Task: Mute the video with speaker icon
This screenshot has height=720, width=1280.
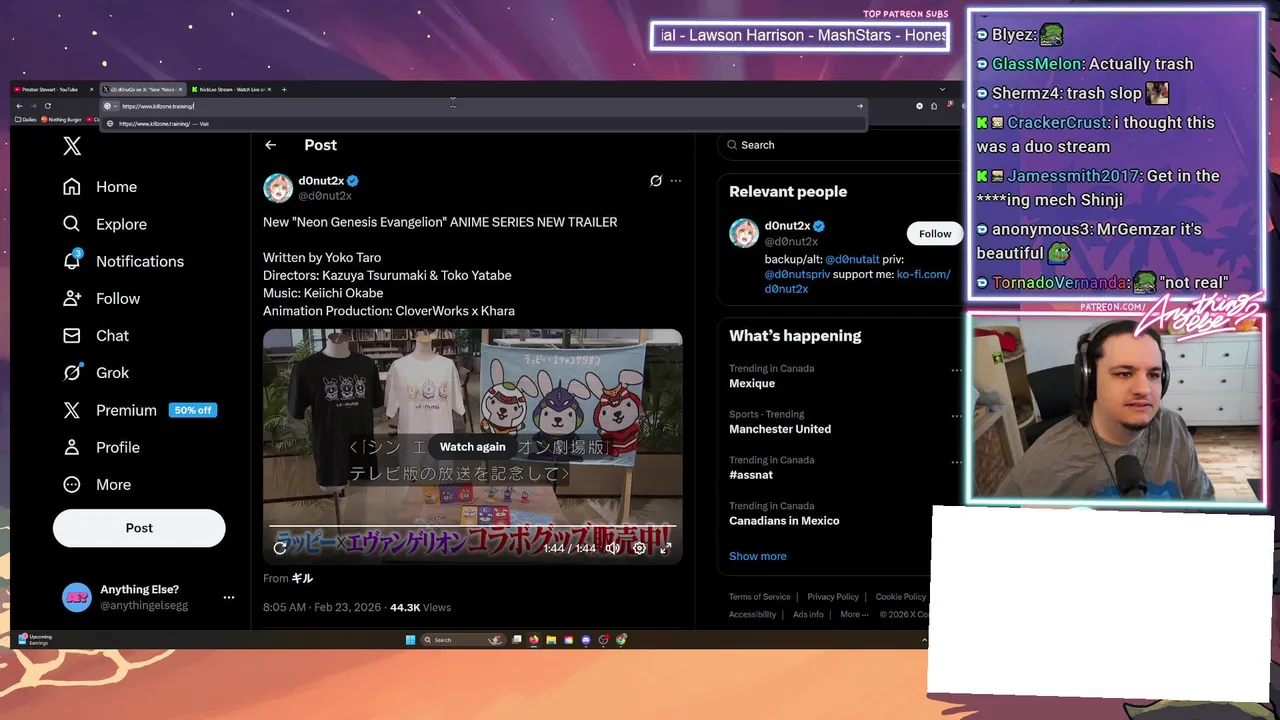Action: tap(613, 548)
